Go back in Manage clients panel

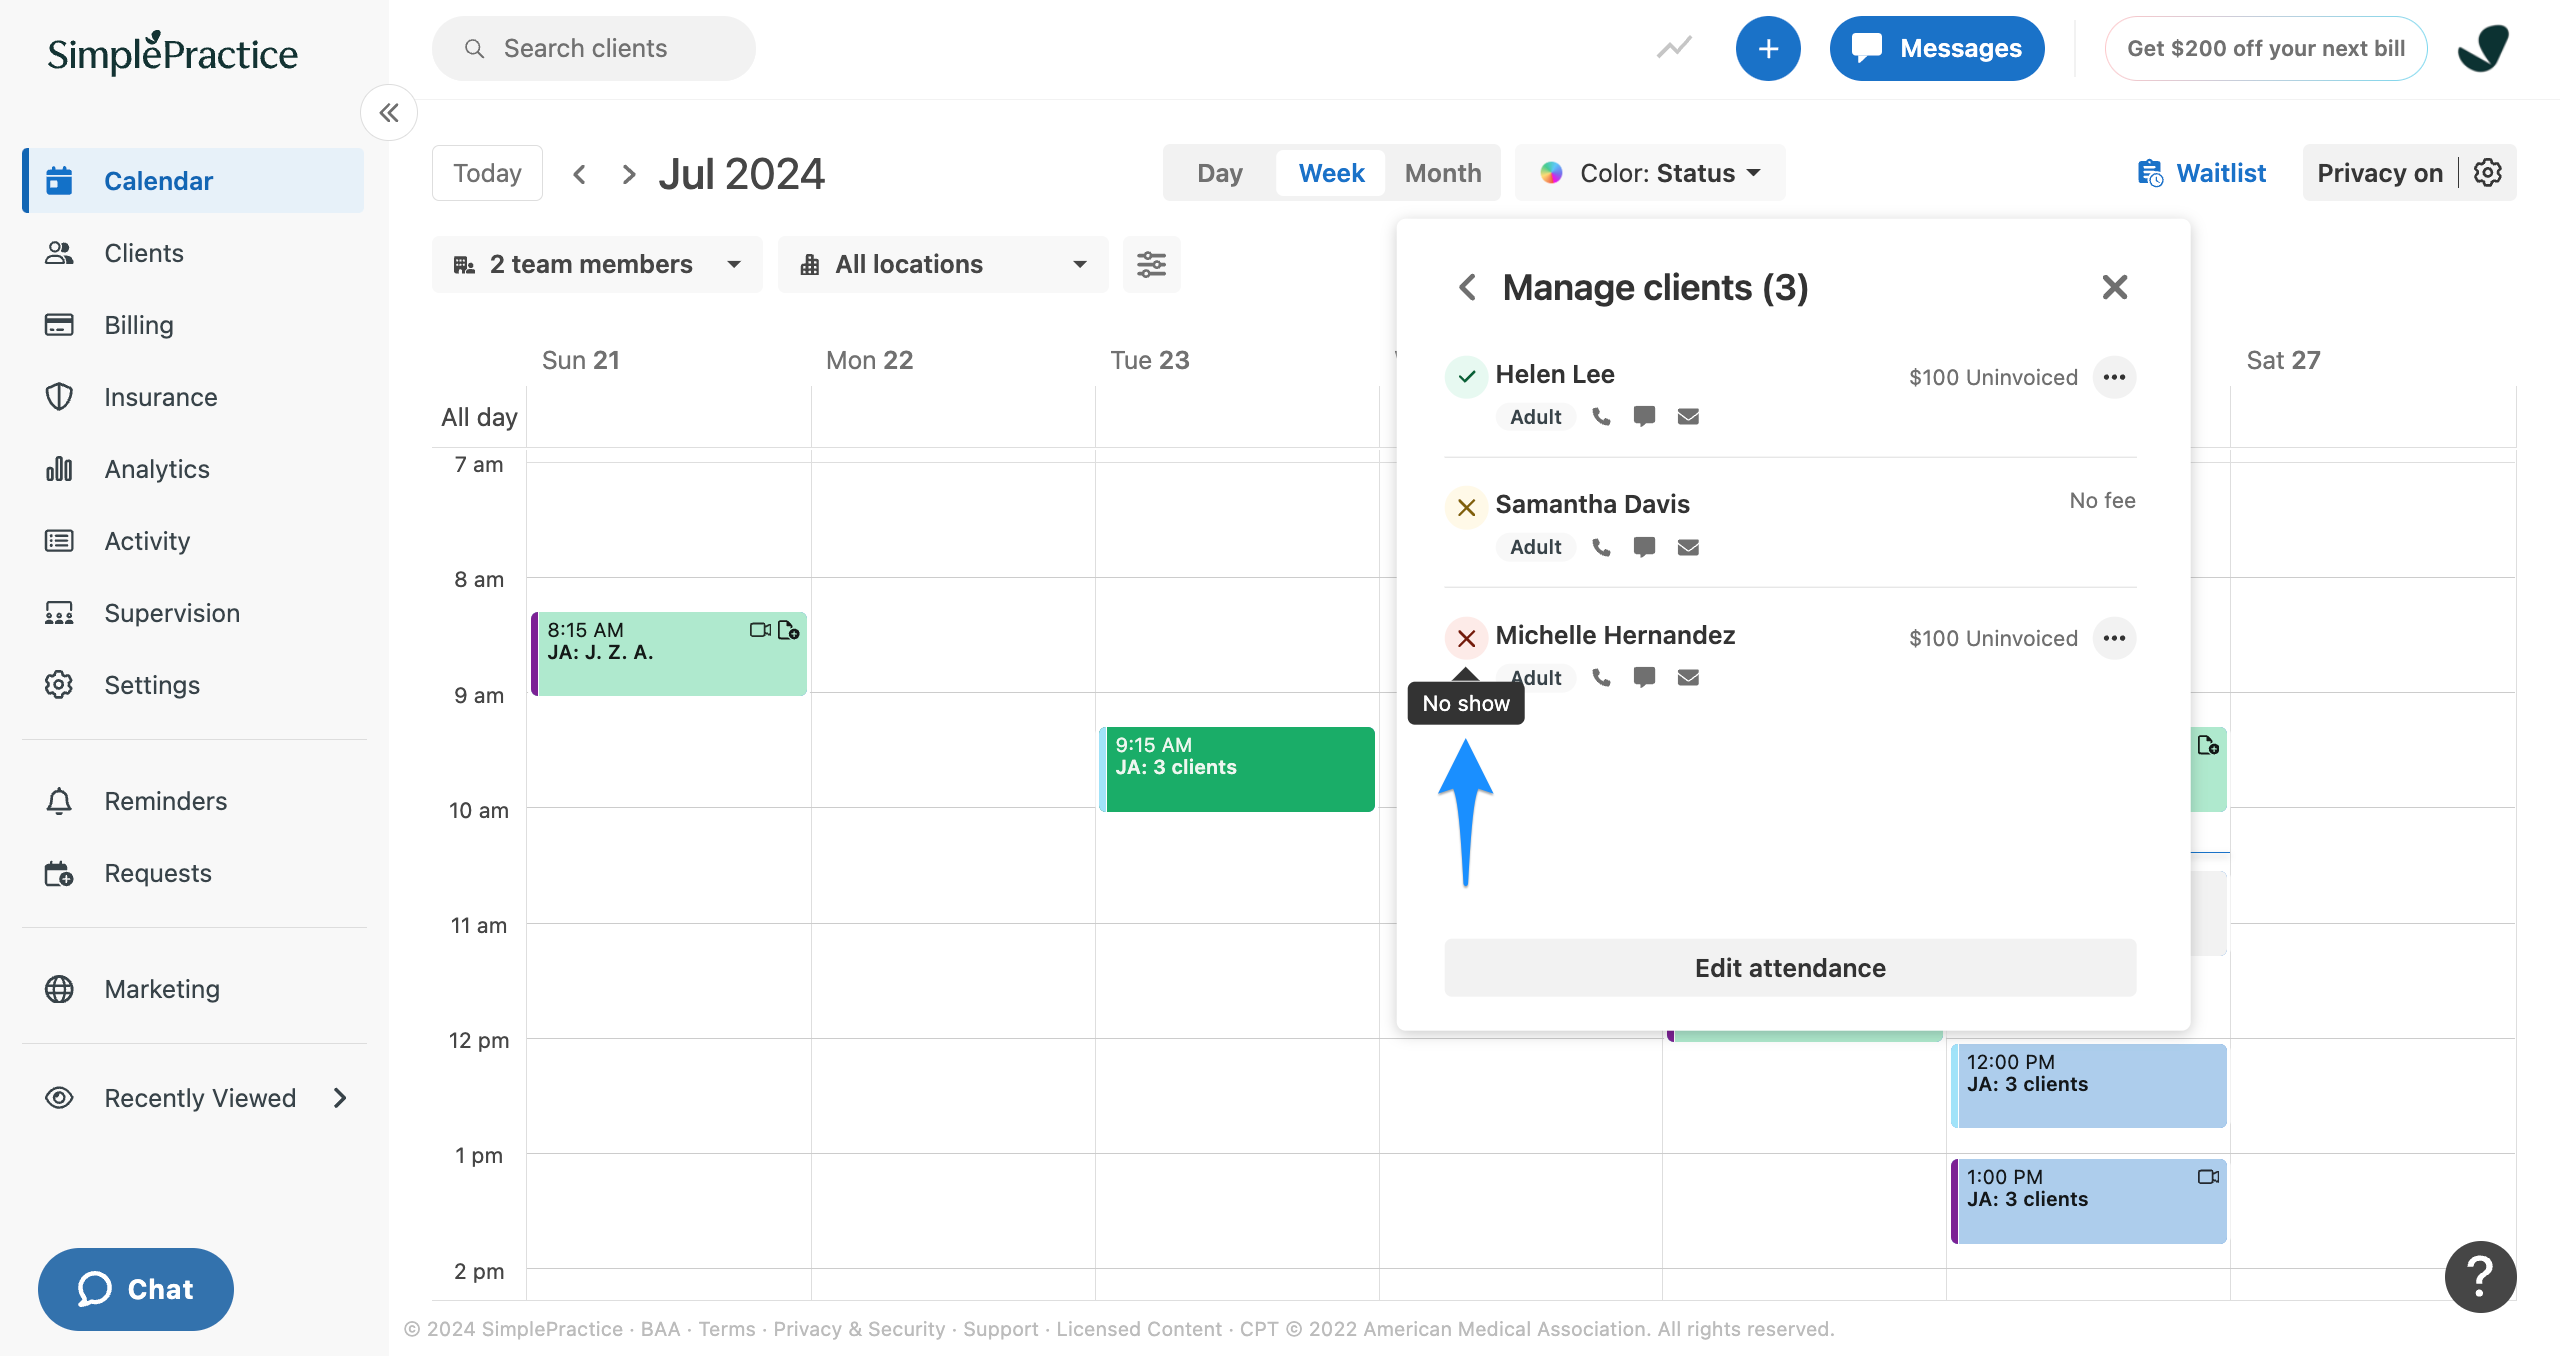pyautogui.click(x=1467, y=288)
